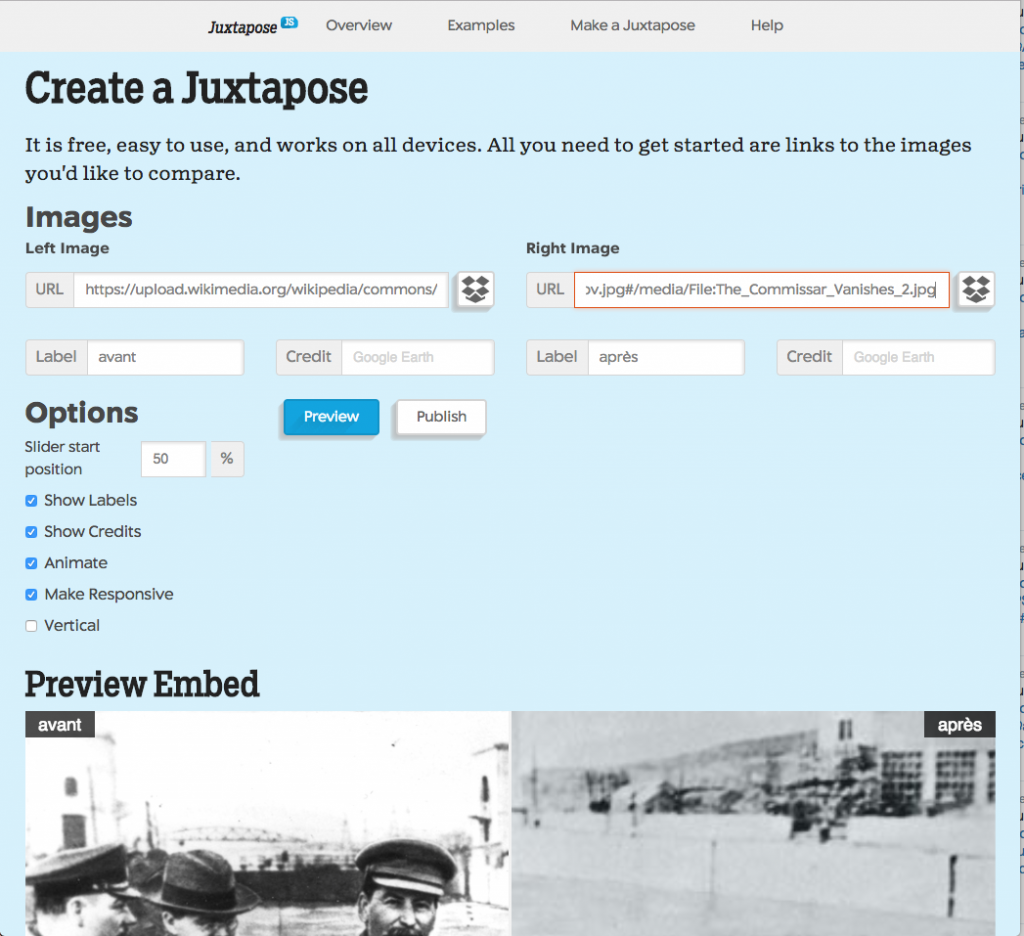Click the left image URL field
1024x936 pixels.
261,289
